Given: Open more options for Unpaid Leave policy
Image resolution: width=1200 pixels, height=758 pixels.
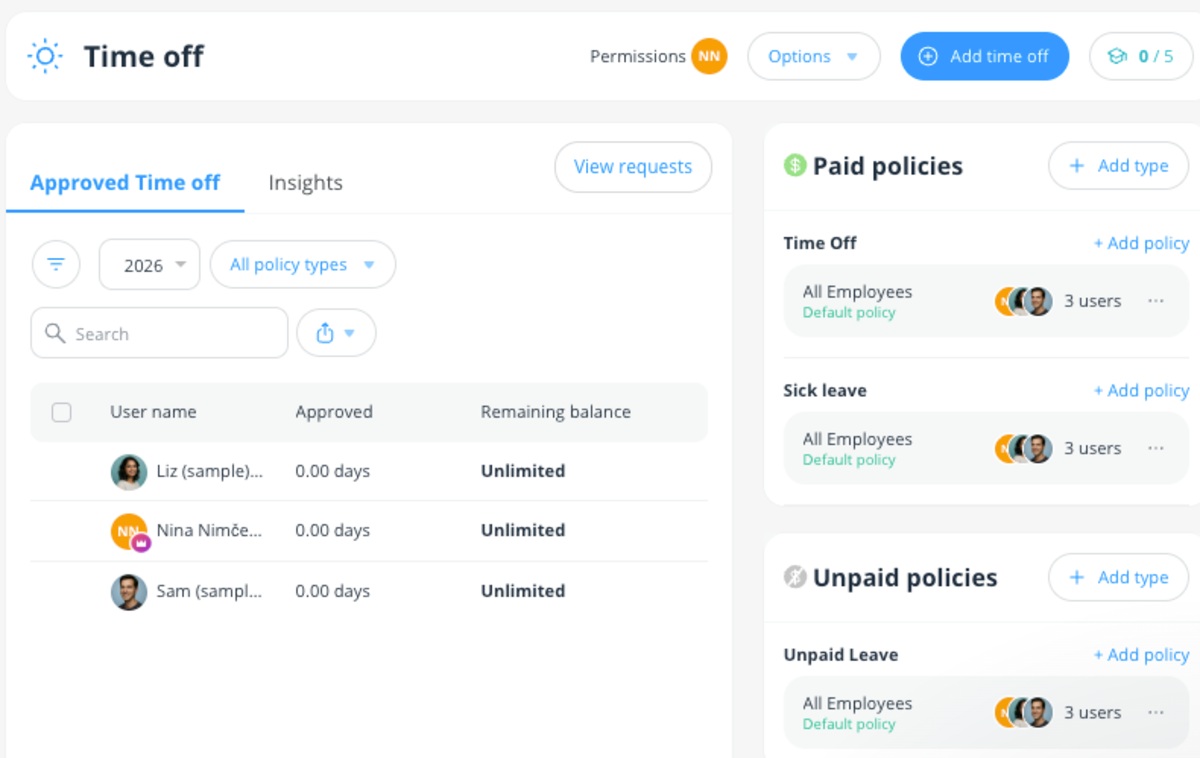Looking at the screenshot, I should [x=1156, y=712].
